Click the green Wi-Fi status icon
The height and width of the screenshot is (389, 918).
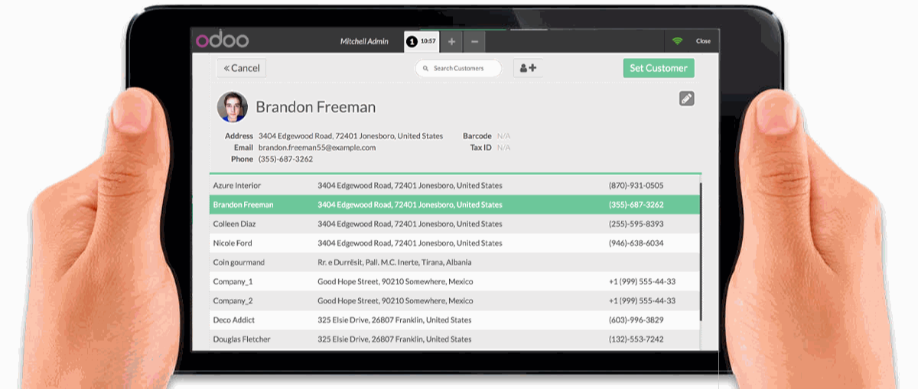[677, 41]
